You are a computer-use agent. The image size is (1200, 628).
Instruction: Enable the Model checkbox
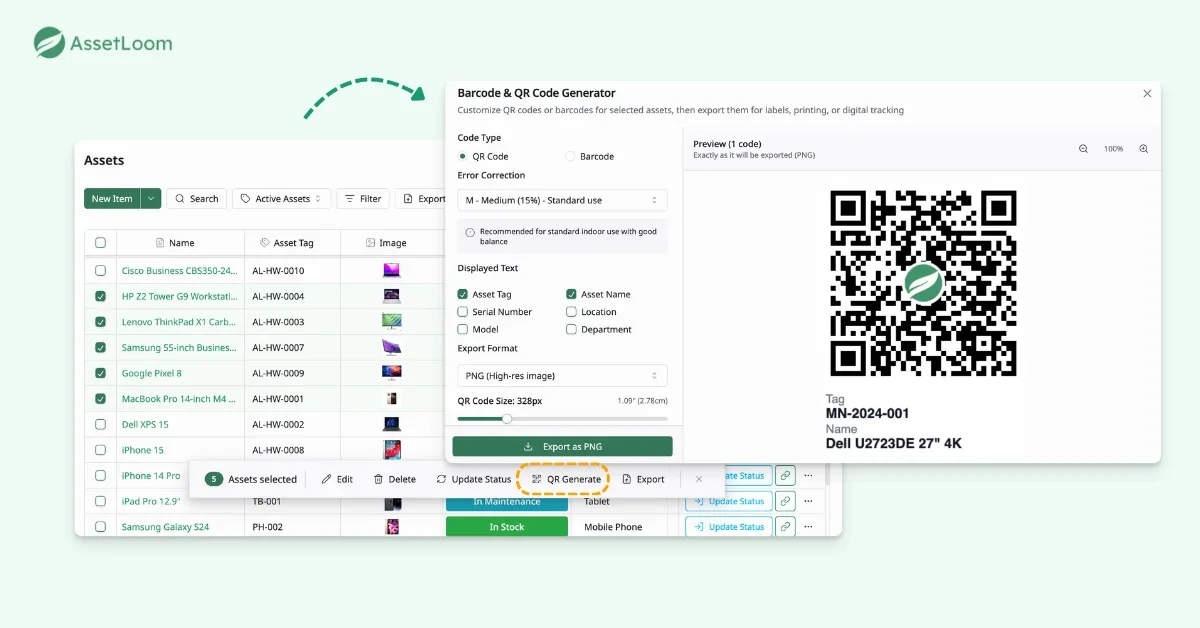pyautogui.click(x=463, y=329)
